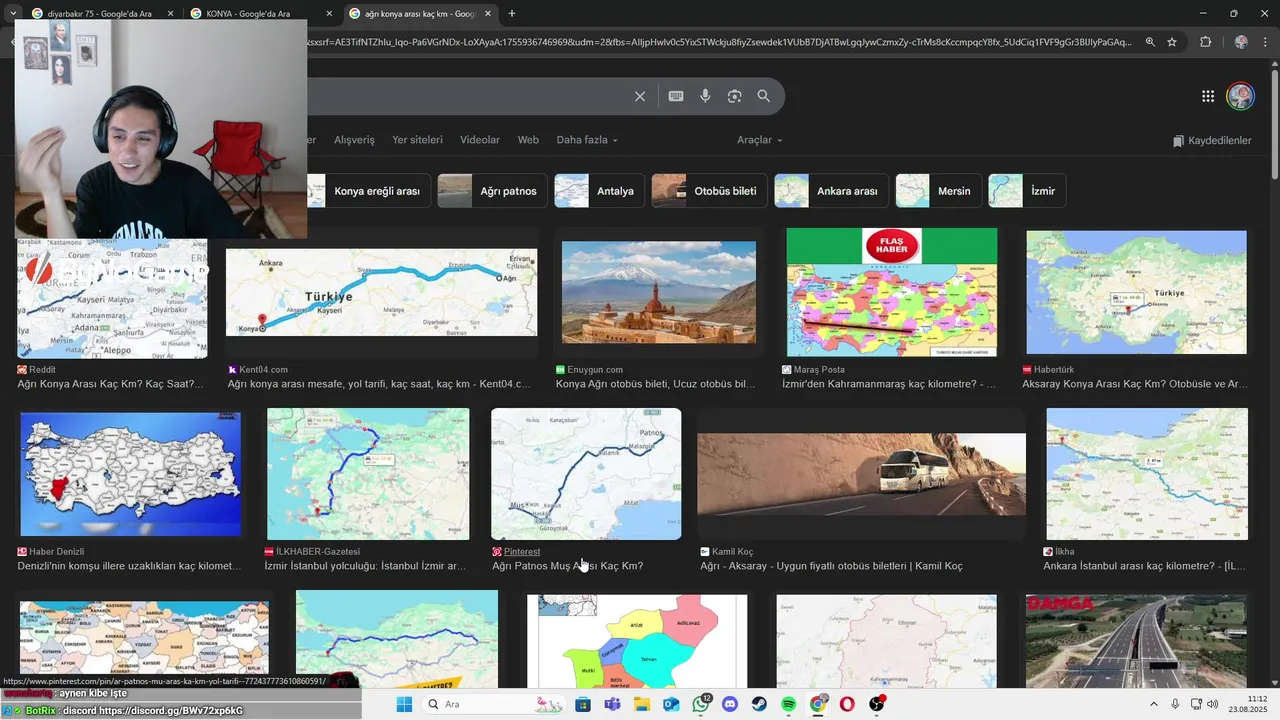Open Microsoft Teams from the taskbar

612,704
